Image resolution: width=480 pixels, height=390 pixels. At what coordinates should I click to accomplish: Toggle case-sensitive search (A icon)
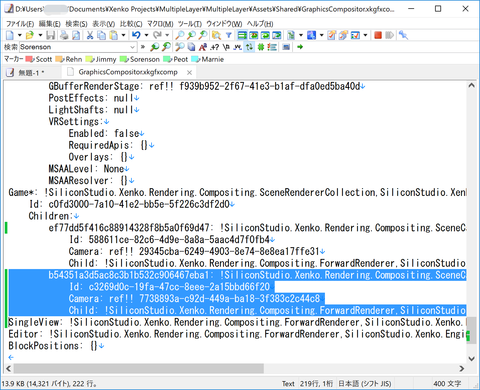[203, 47]
